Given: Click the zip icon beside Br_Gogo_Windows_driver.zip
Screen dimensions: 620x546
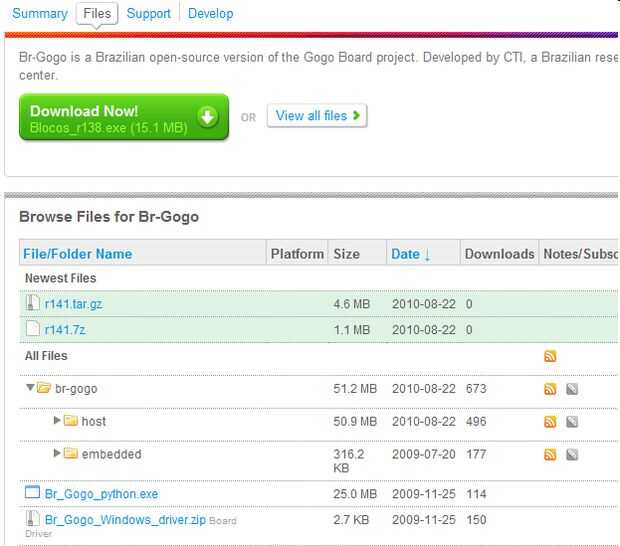Looking at the screenshot, I should pyautogui.click(x=32, y=518).
